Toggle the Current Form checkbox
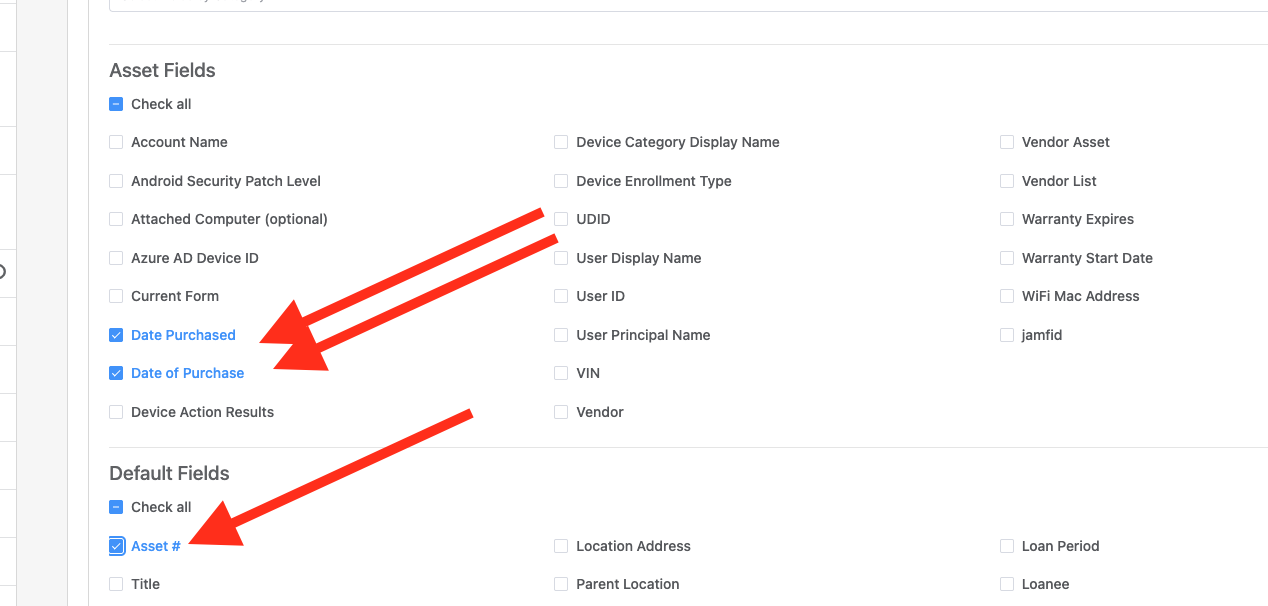This screenshot has width=1268, height=606. (116, 296)
